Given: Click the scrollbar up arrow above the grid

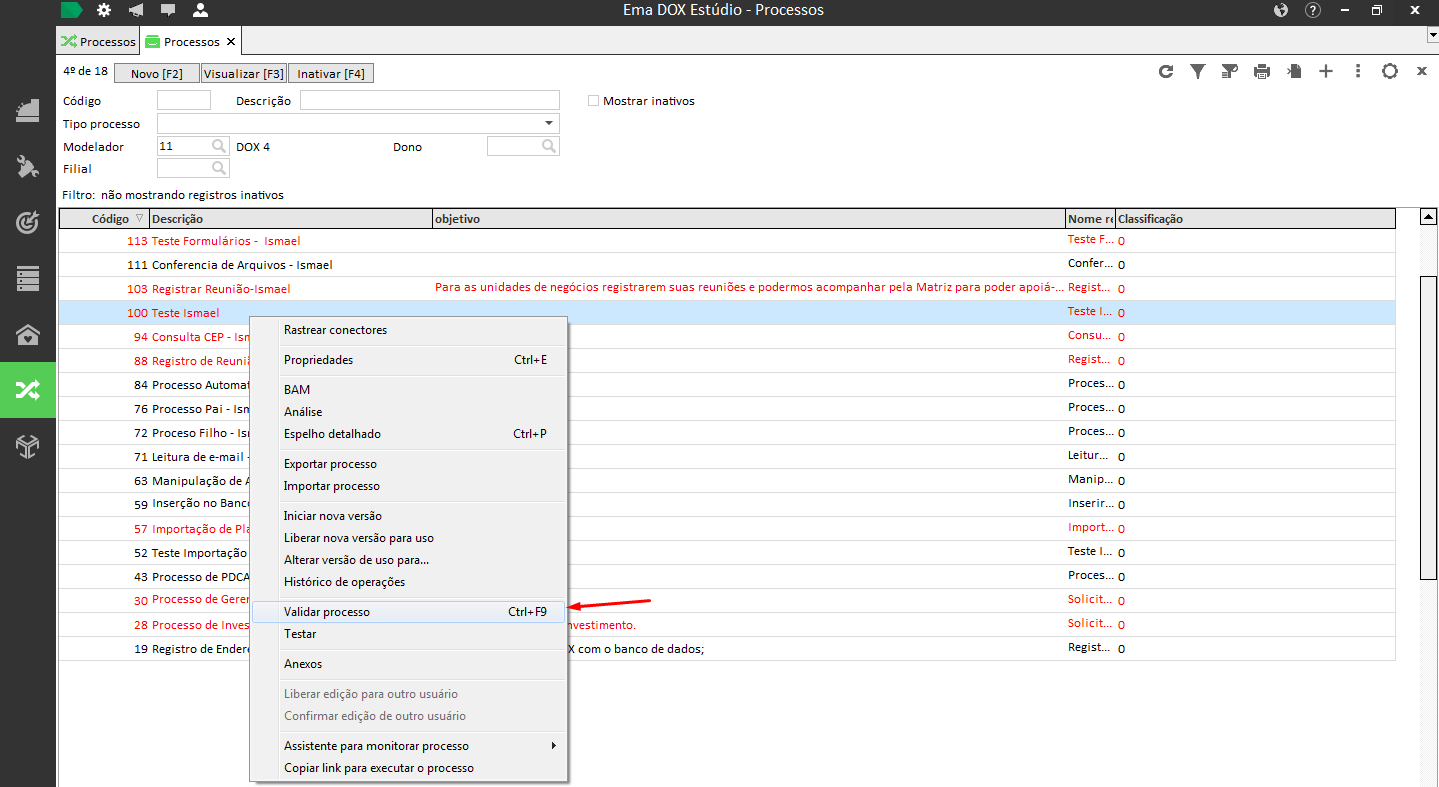Looking at the screenshot, I should [x=1429, y=216].
